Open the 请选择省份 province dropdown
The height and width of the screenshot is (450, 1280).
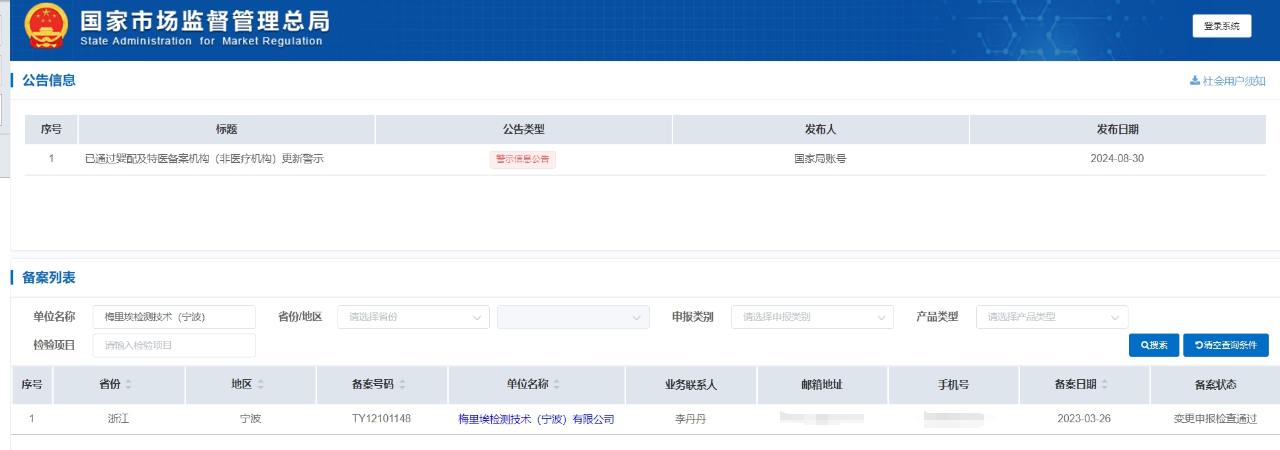(413, 317)
